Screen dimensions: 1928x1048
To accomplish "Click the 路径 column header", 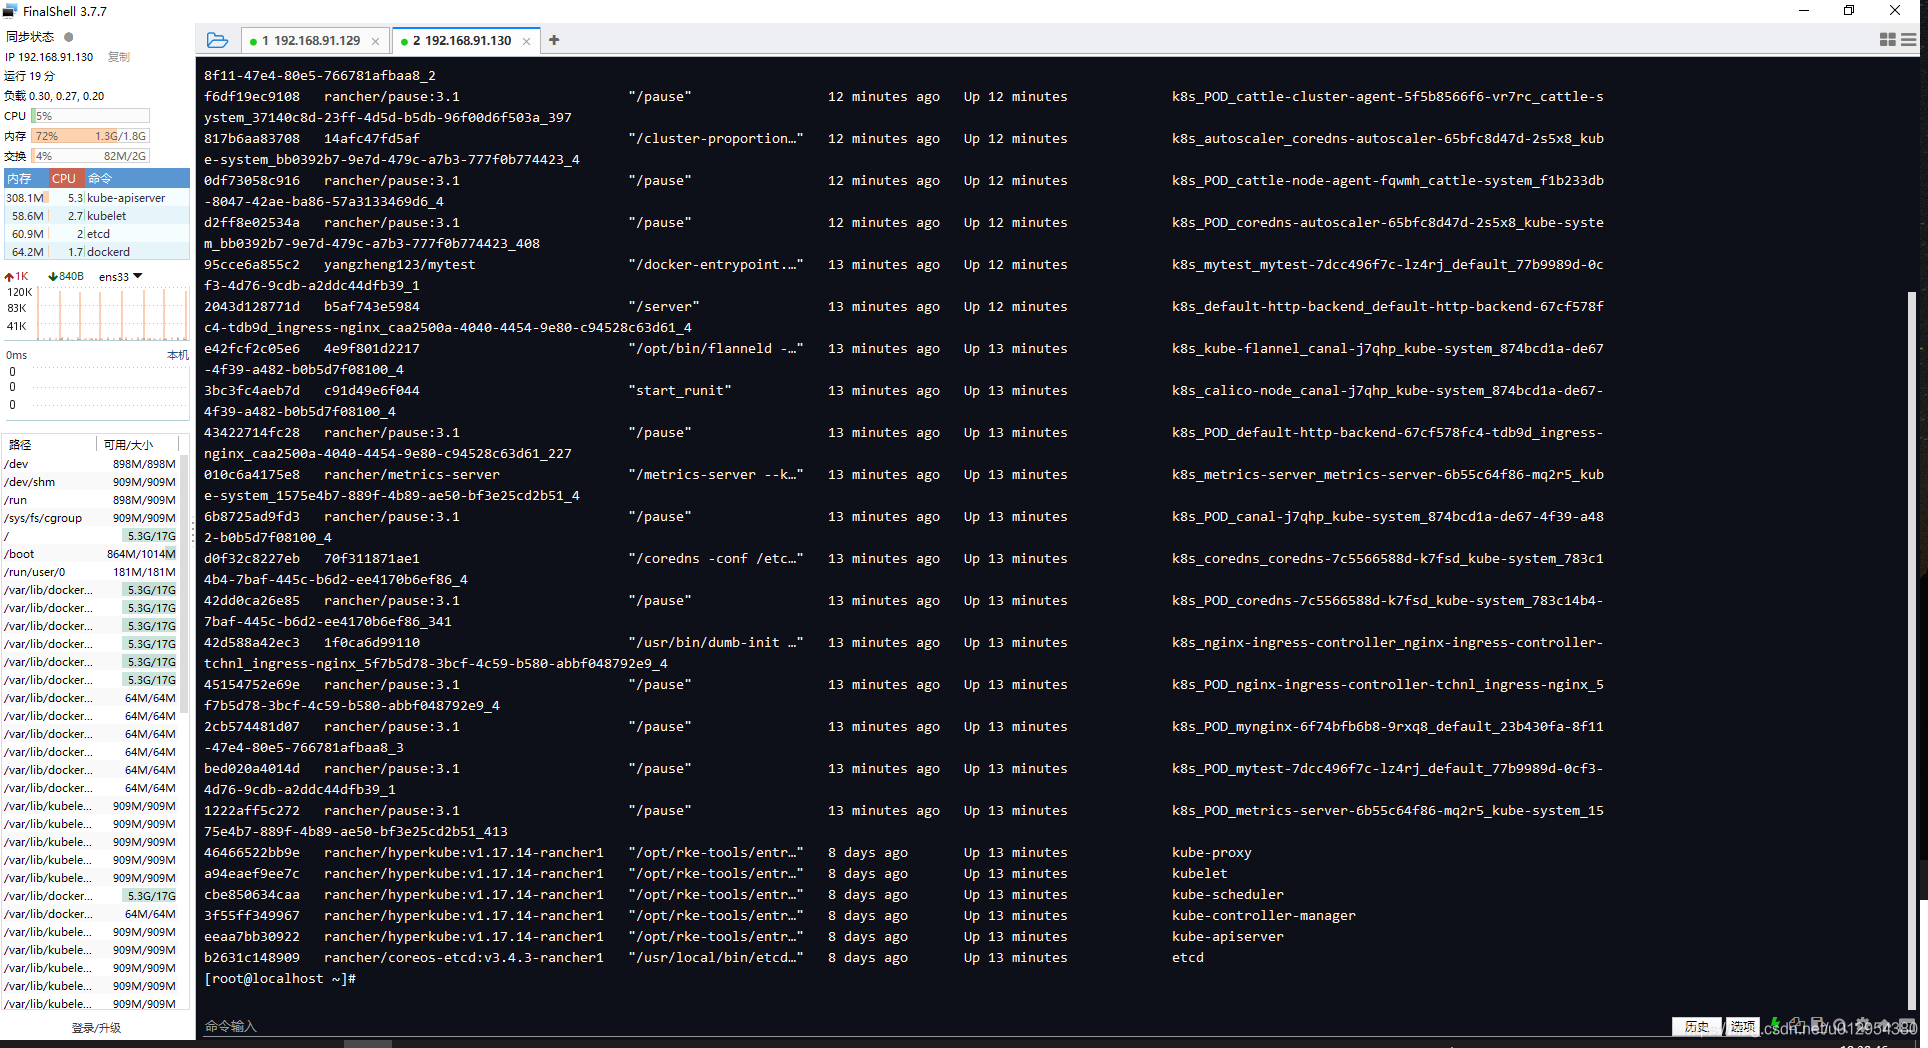I will point(50,444).
